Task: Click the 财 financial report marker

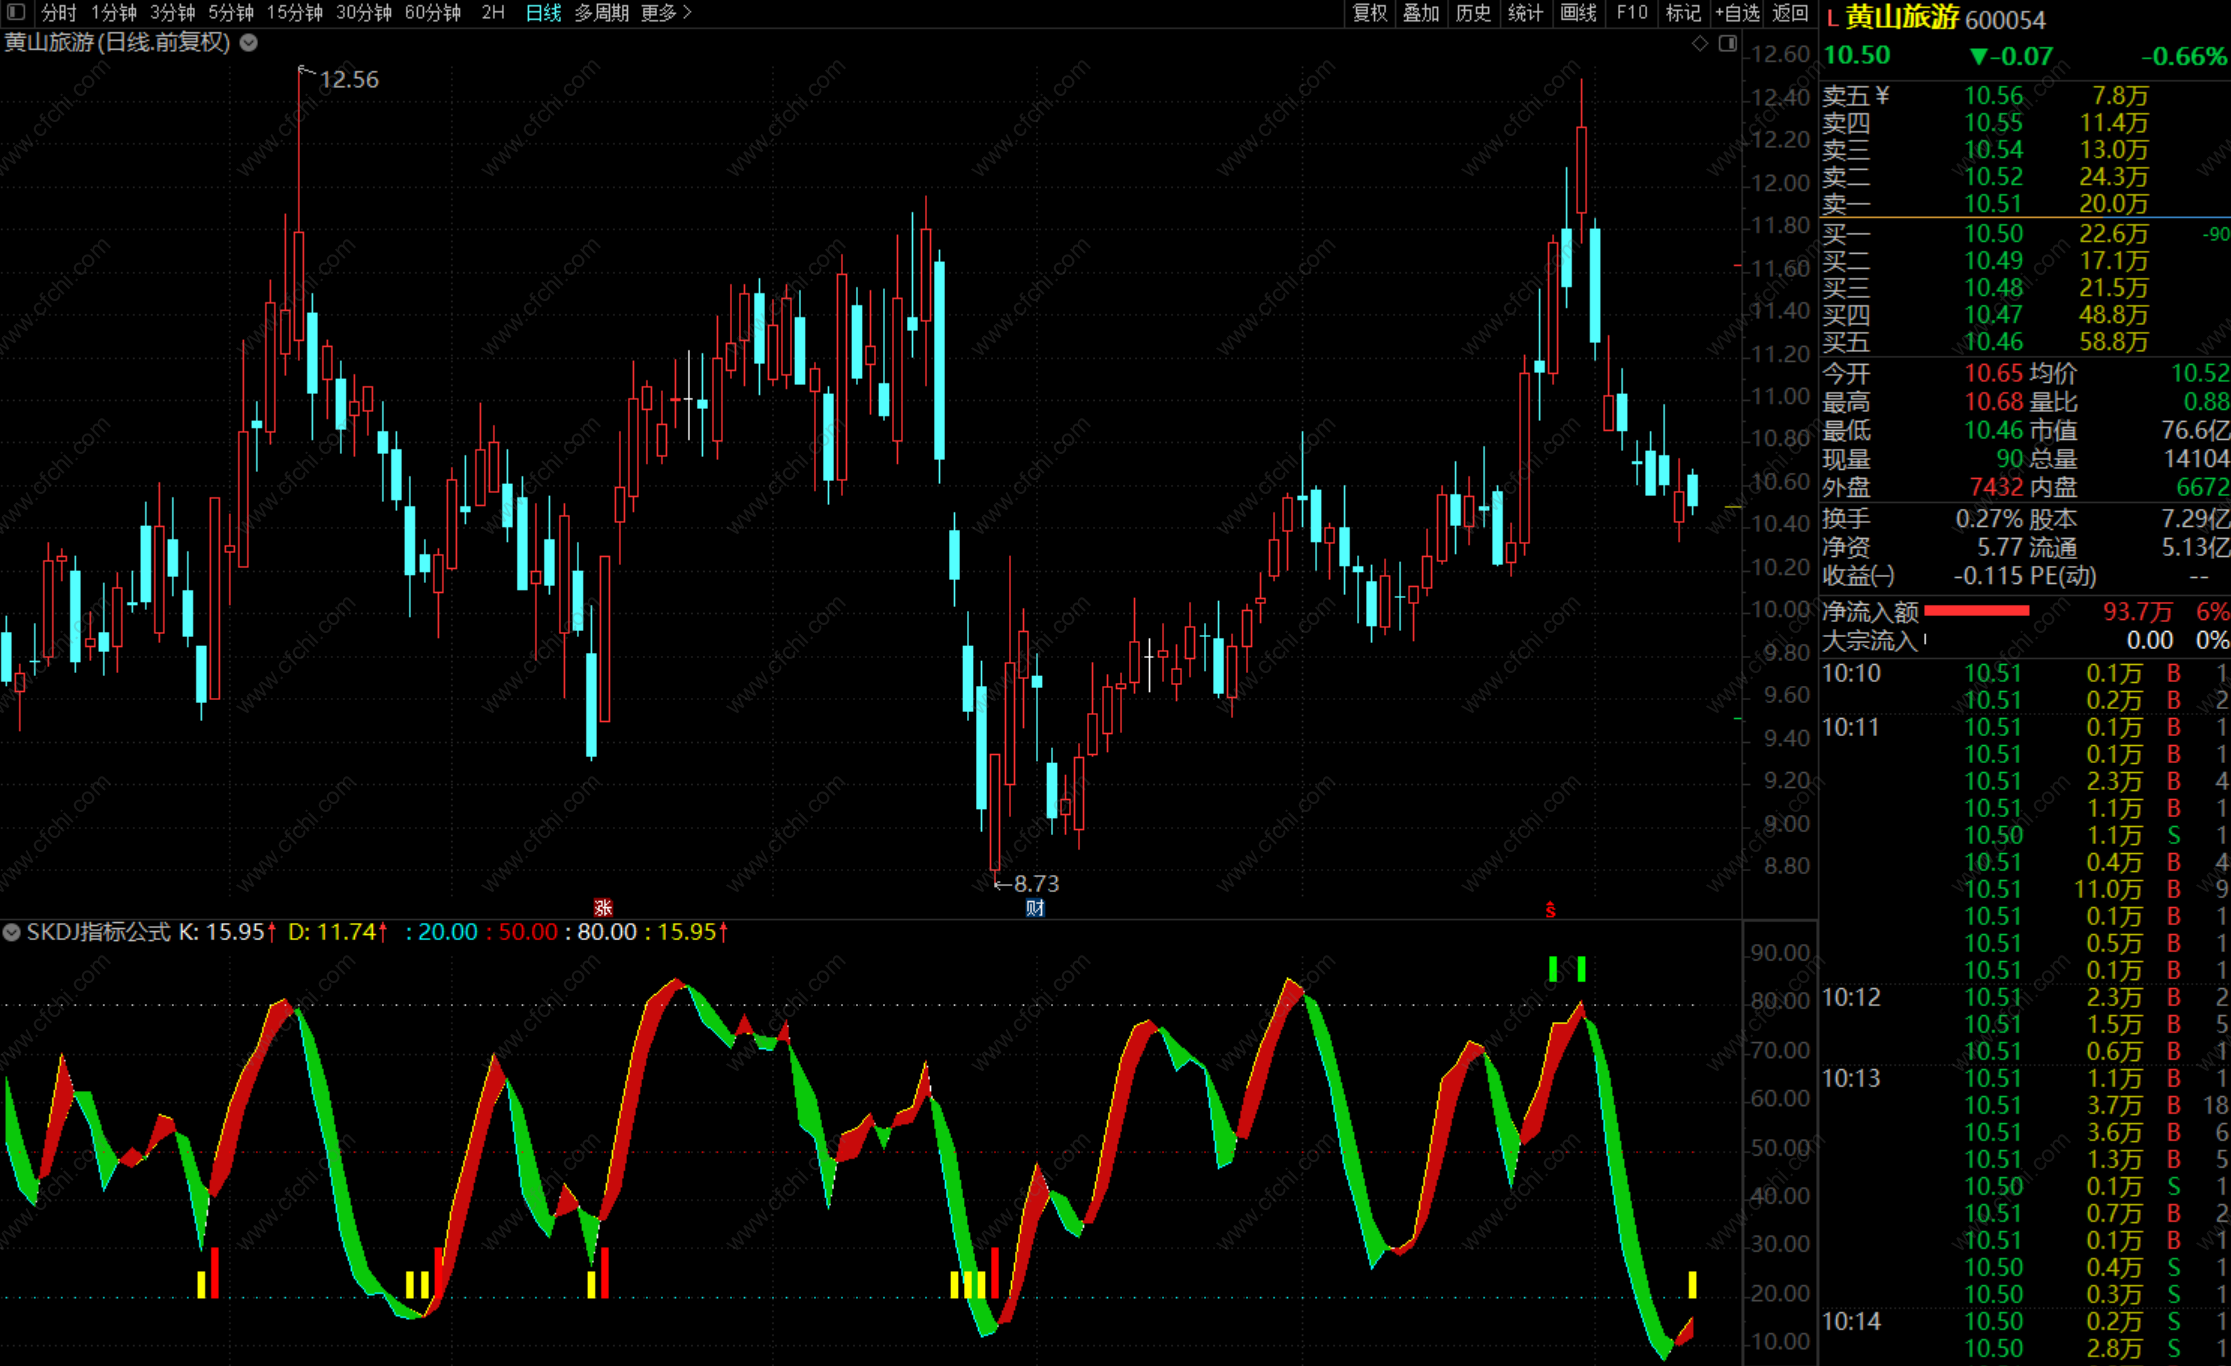Action: tap(1035, 907)
